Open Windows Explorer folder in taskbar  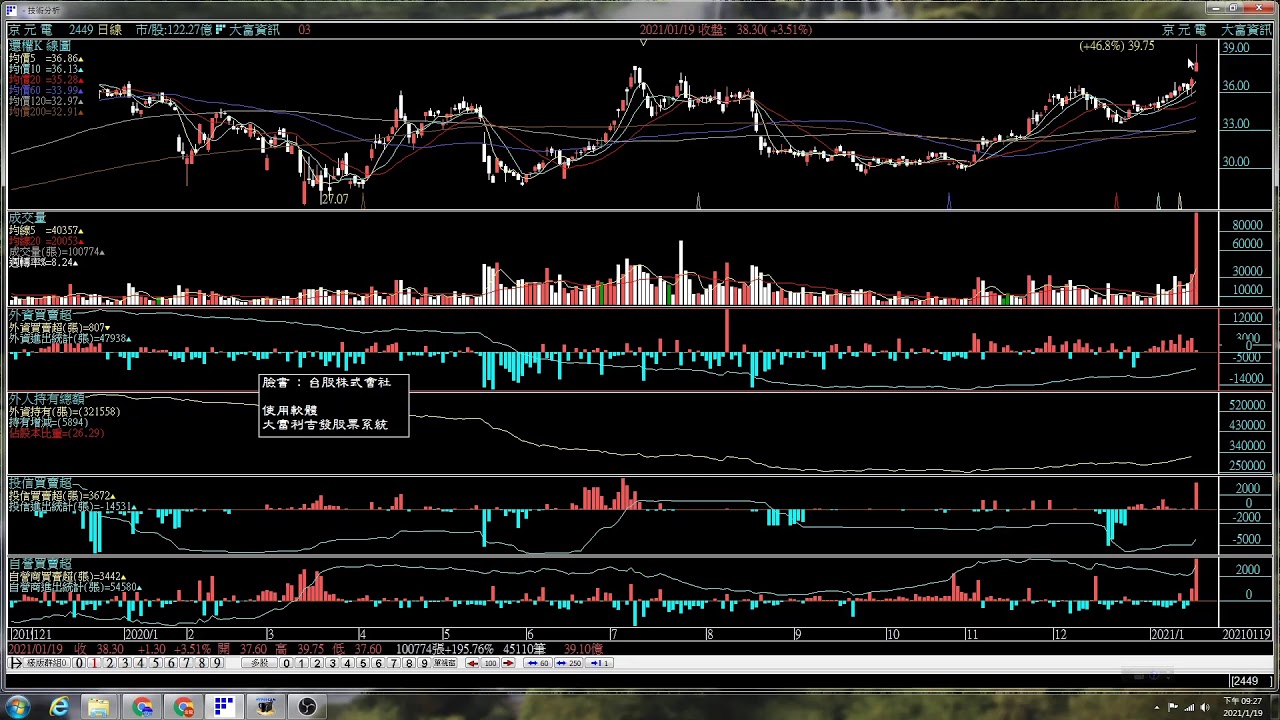pyautogui.click(x=99, y=707)
